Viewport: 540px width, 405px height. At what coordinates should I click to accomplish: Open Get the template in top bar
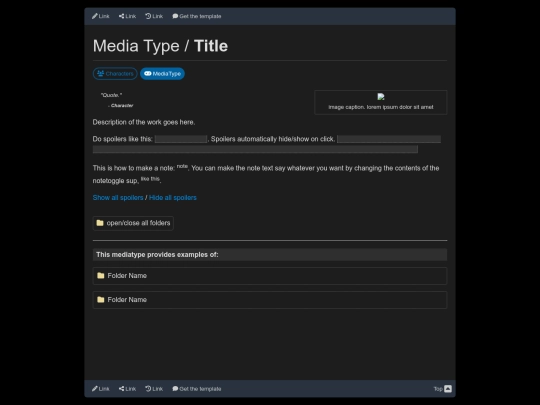click(197, 16)
